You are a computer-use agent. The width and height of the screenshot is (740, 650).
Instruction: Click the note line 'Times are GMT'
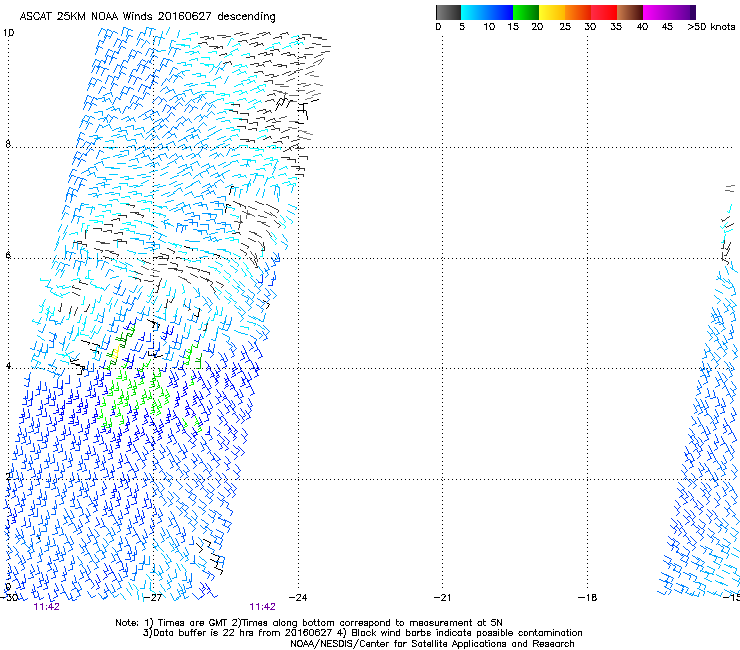tap(193, 623)
